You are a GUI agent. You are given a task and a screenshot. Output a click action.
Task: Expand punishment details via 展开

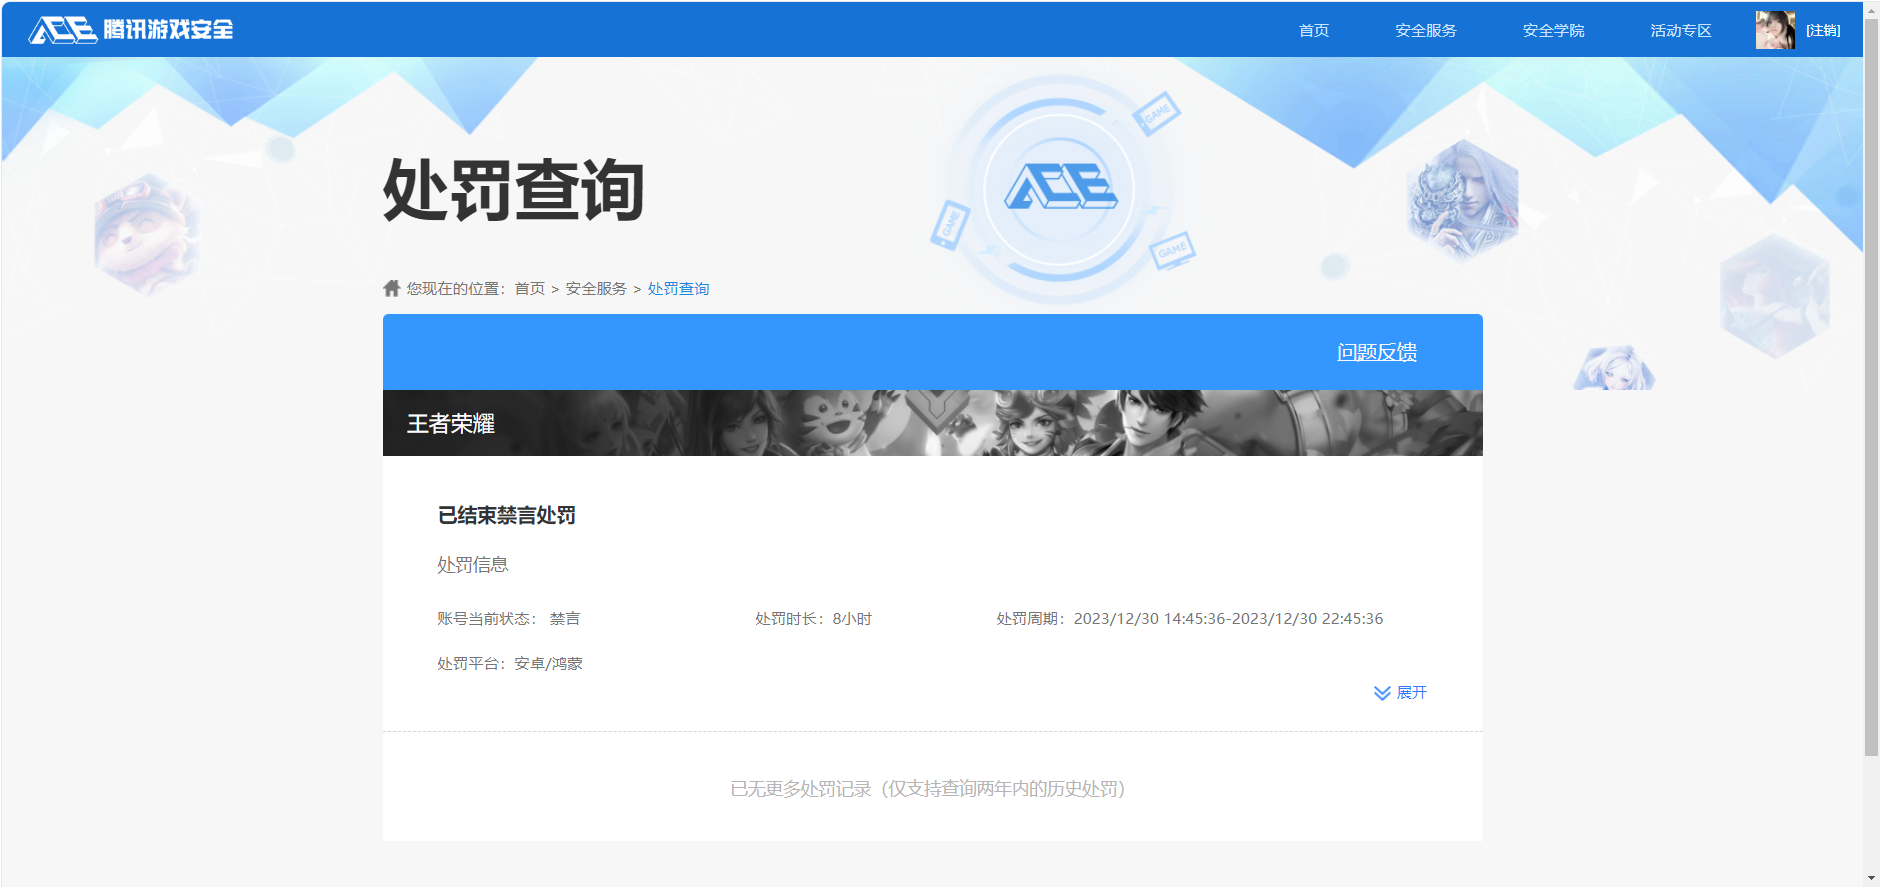tap(1401, 693)
